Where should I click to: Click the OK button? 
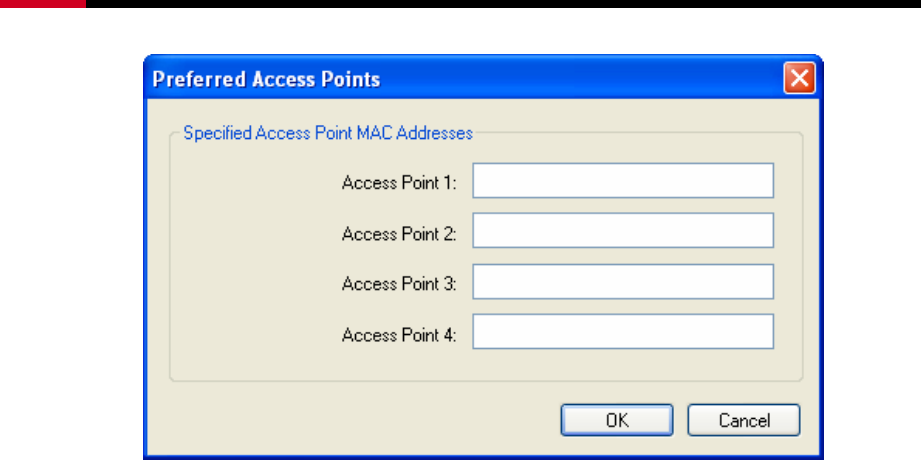[617, 420]
